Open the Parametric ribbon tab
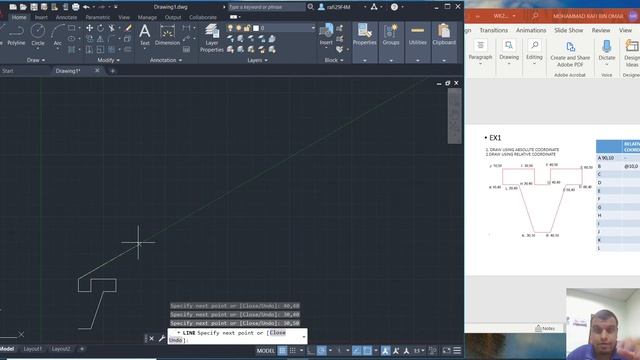 98,17
